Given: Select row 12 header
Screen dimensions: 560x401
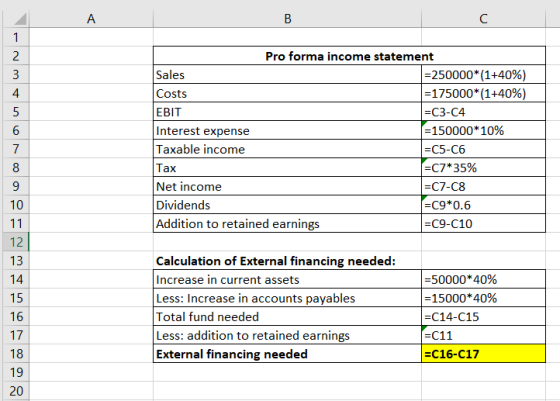Looking at the screenshot, I should coord(16,242).
